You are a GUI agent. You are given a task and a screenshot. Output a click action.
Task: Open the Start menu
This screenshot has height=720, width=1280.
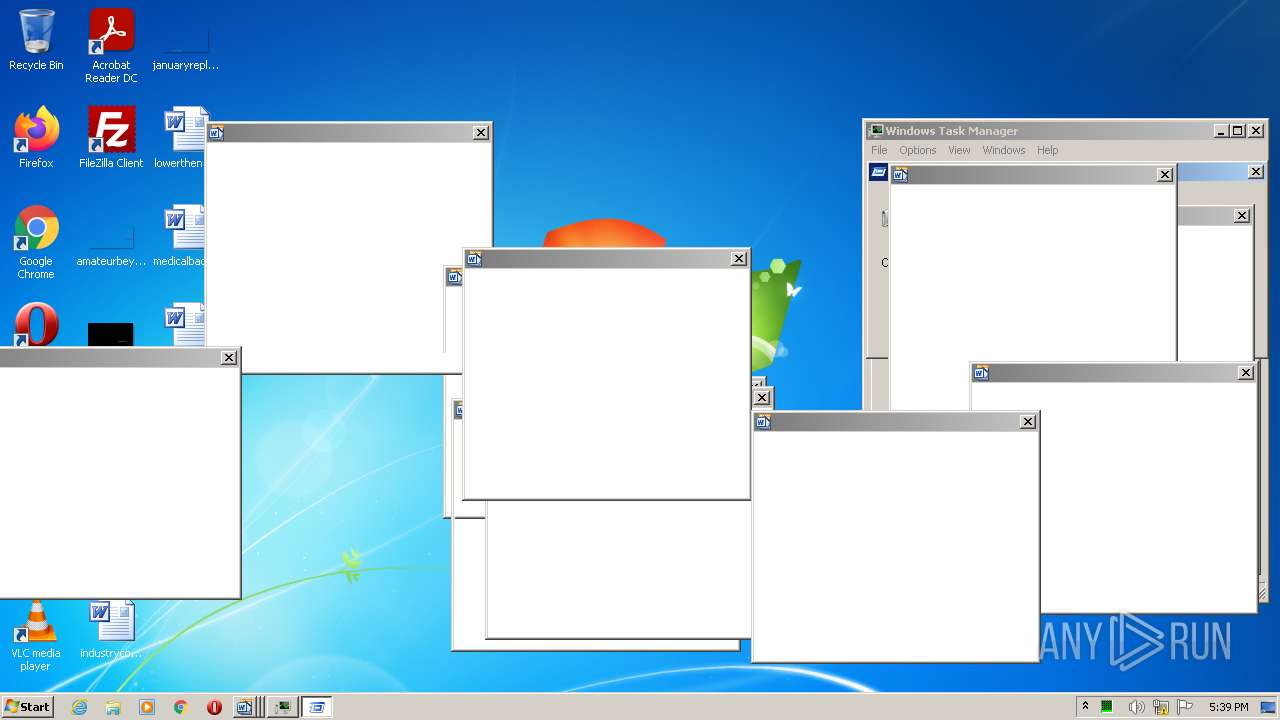coord(27,707)
